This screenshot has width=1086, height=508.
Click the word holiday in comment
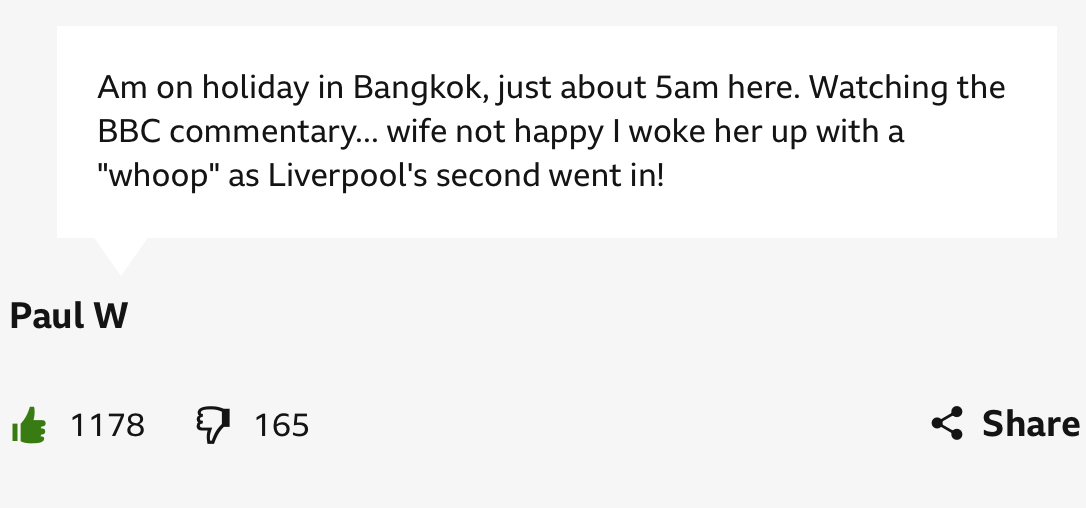tap(256, 89)
